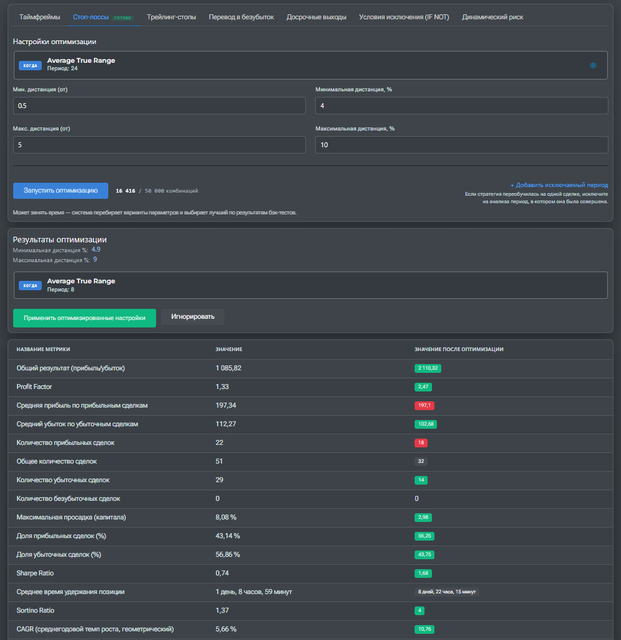Click the Результаты оптимизации heading
The image size is (621, 640).
click(60, 240)
